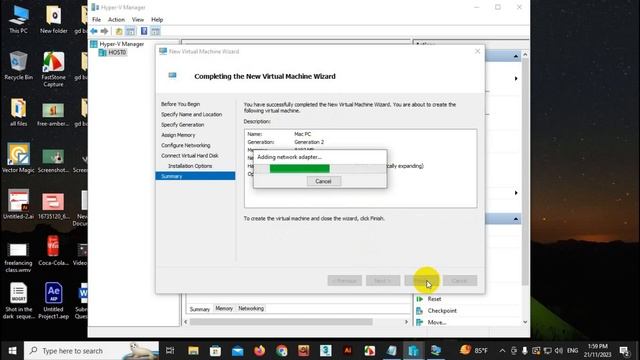Image resolution: width=640 pixels, height=360 pixels.
Task: Click the Reset action icon
Action: pyautogui.click(x=420, y=299)
